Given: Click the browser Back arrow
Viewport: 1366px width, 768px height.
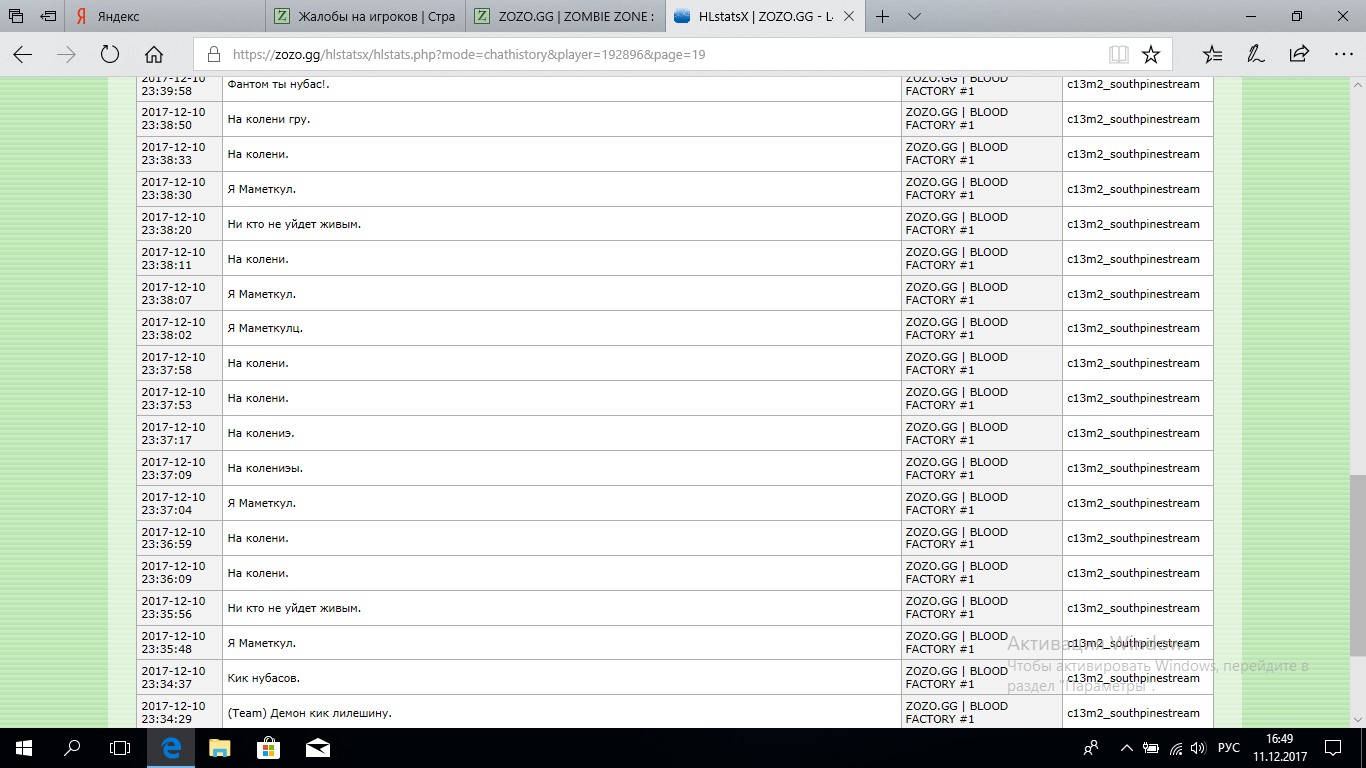Looking at the screenshot, I should (x=22, y=55).
